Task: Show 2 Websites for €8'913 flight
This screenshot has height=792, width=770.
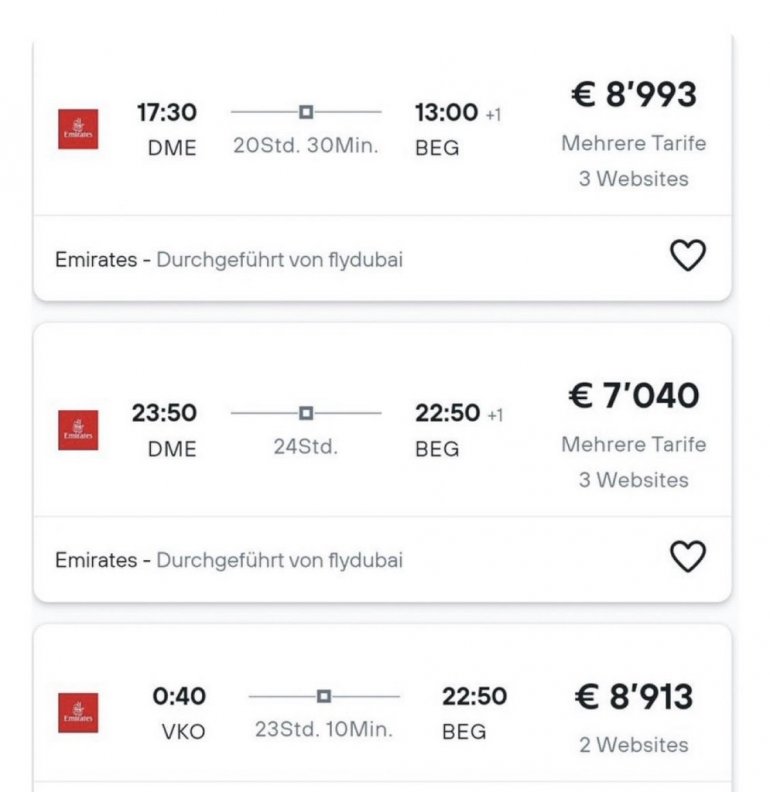Action: pyautogui.click(x=633, y=745)
